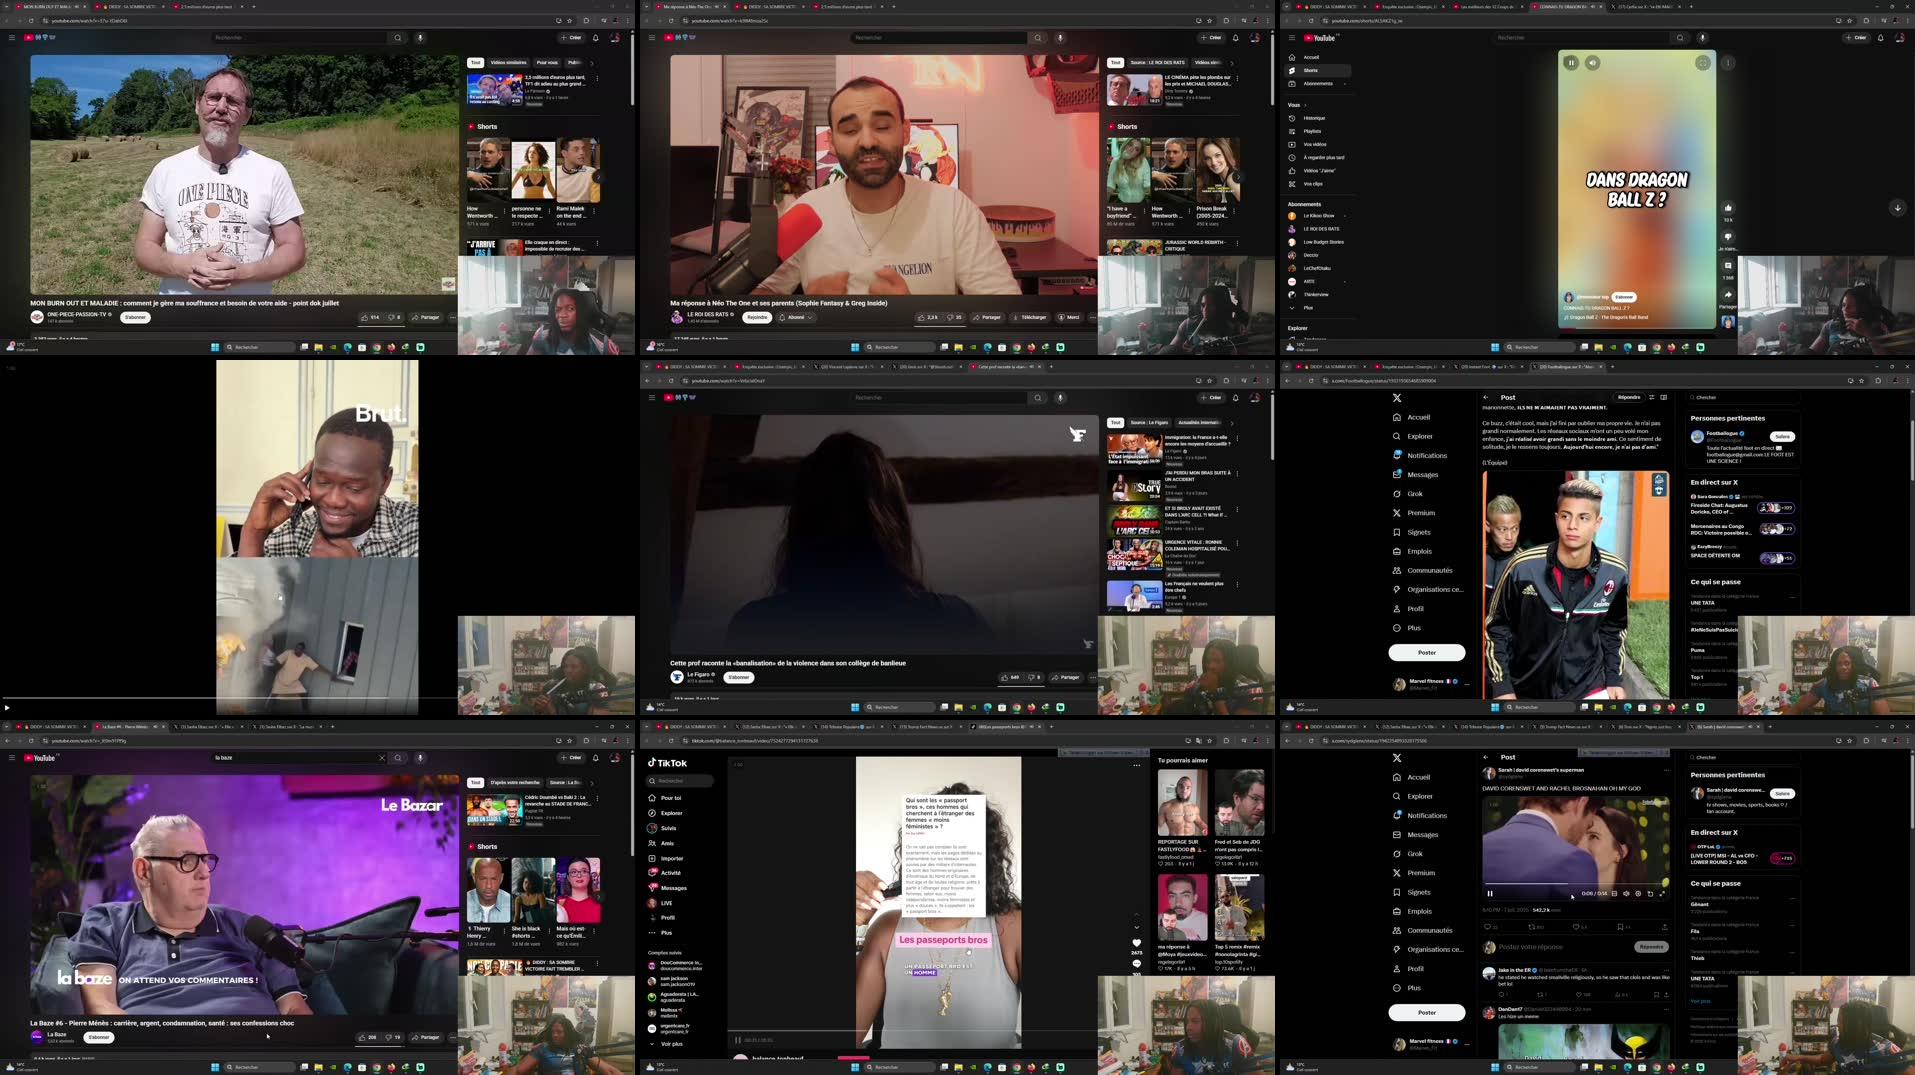1915x1075 pixels.
Task: Go to next TikTok video with down chevron
Action: click(1136, 927)
